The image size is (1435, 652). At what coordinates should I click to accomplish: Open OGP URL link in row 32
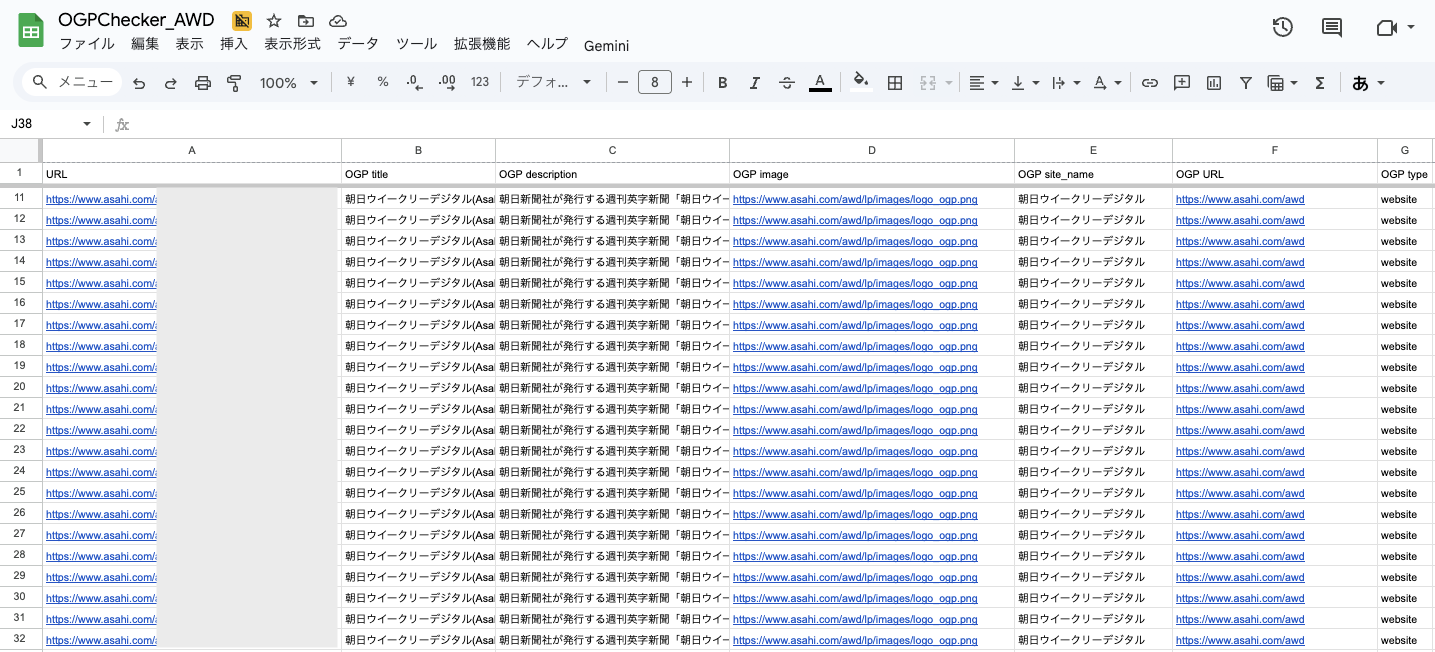coord(1240,640)
